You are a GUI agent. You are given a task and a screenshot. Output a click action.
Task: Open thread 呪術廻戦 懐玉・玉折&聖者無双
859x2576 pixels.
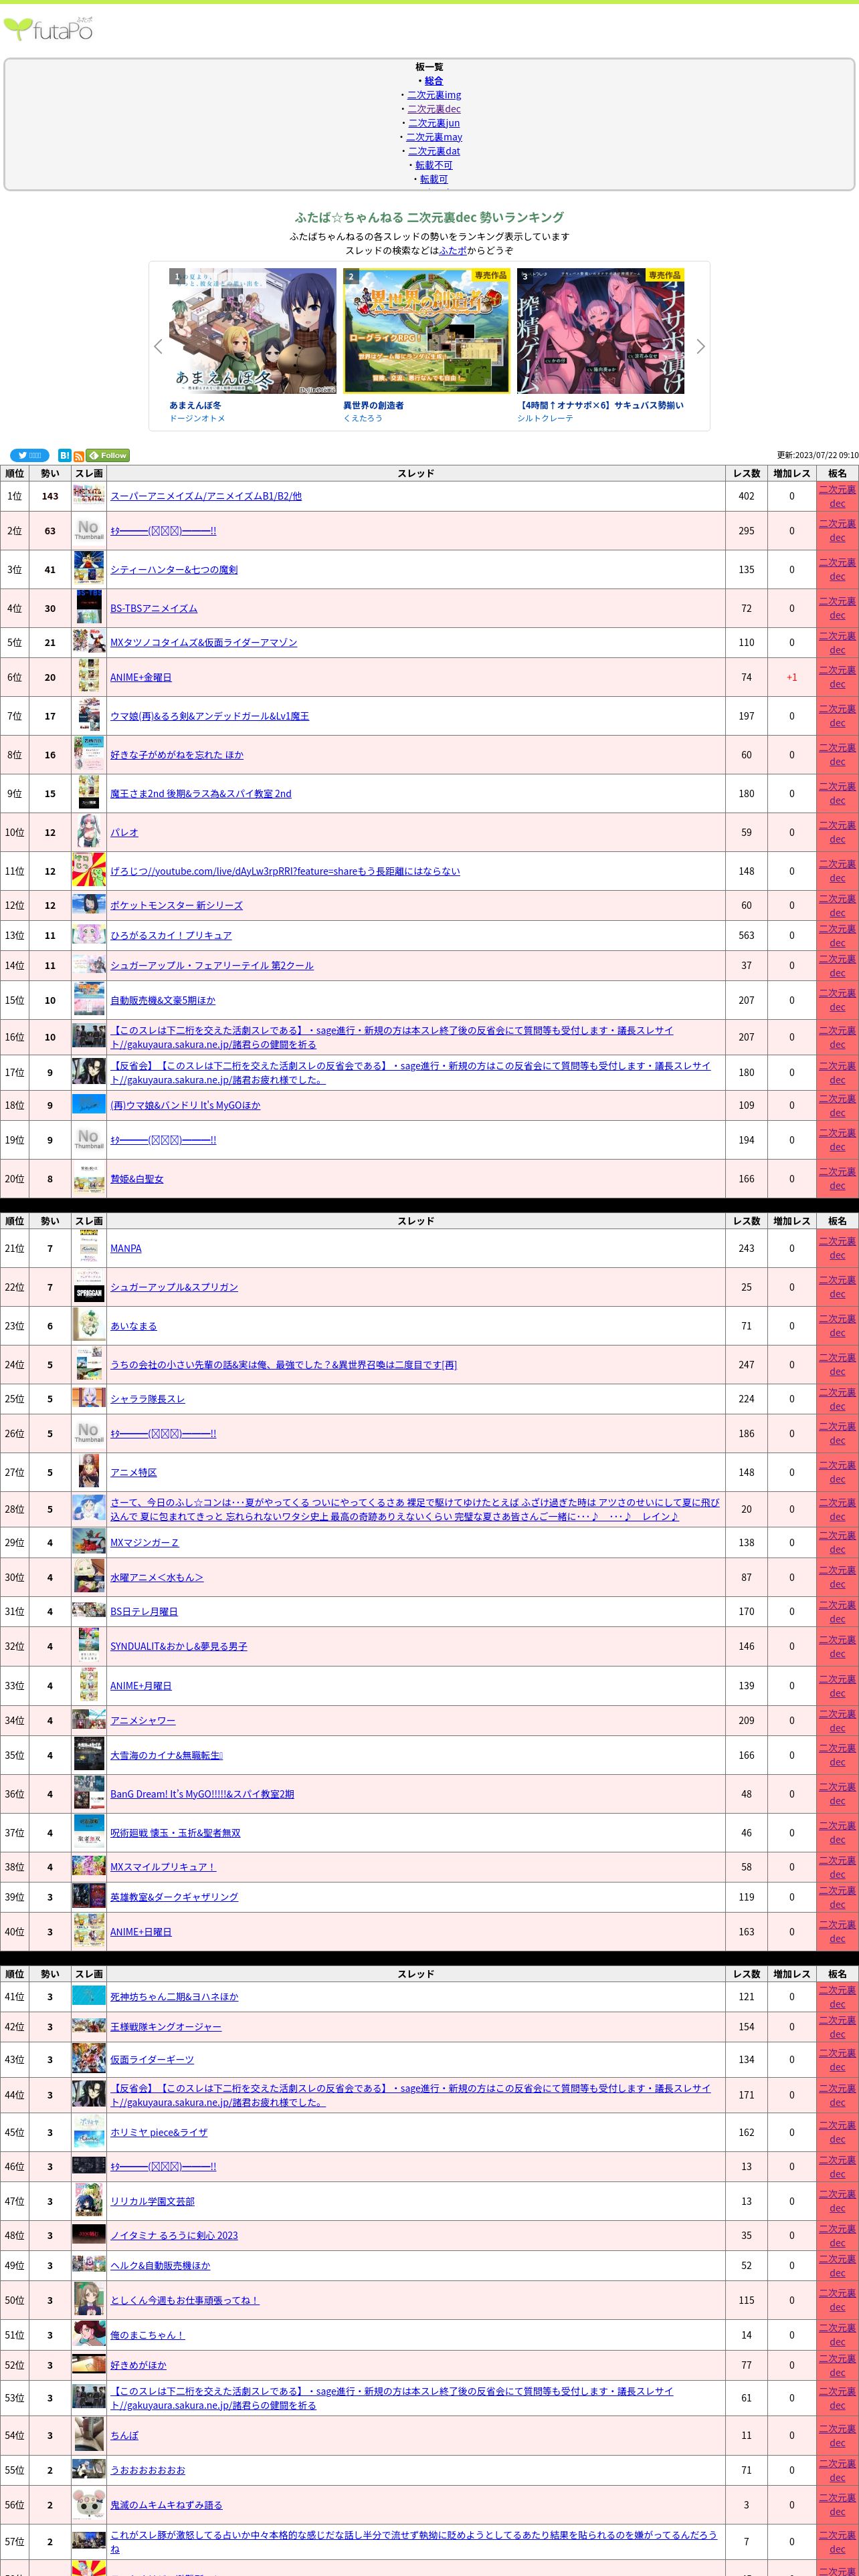(x=175, y=1833)
